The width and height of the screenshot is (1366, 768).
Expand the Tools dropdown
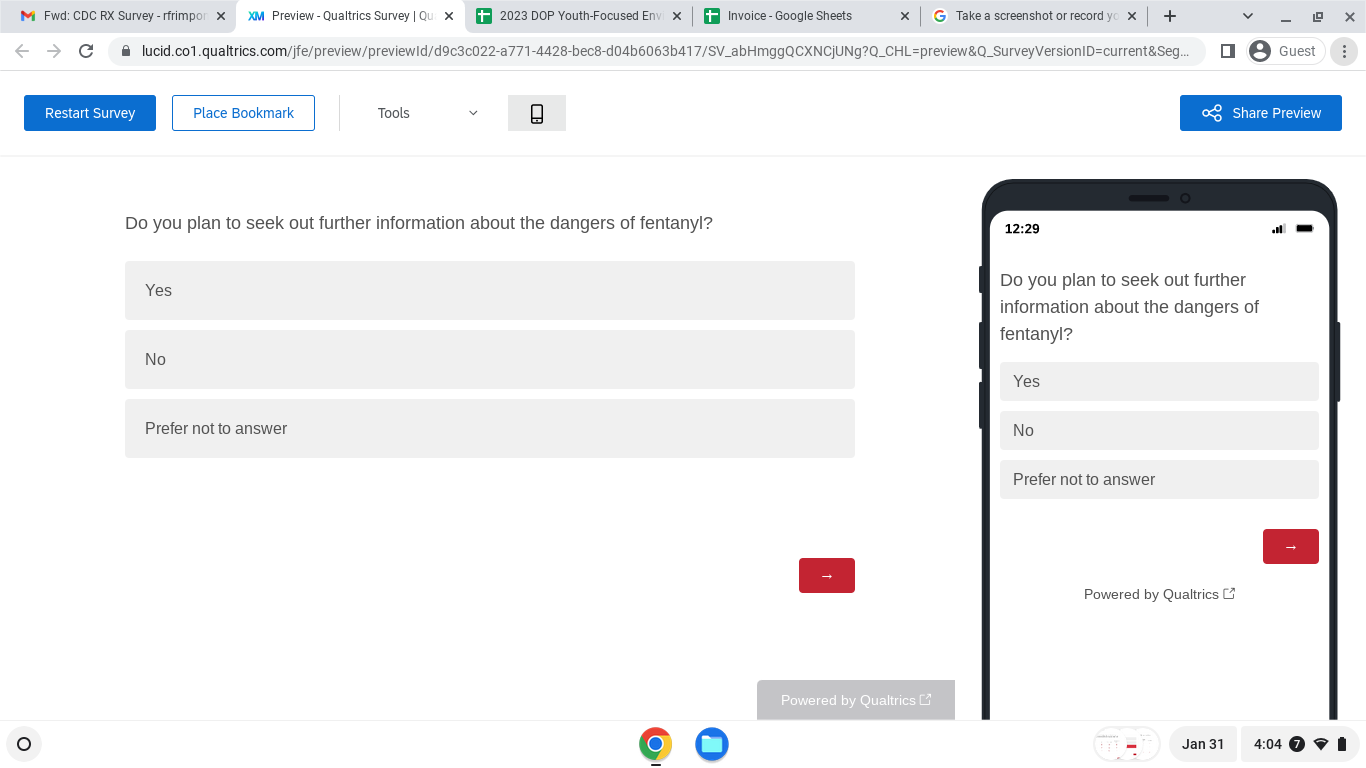click(x=427, y=113)
